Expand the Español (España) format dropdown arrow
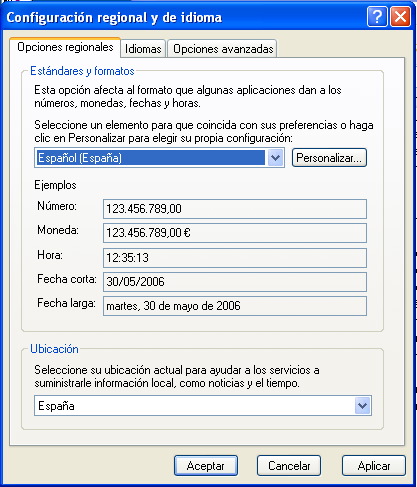This screenshot has width=417, height=487. (x=275, y=158)
